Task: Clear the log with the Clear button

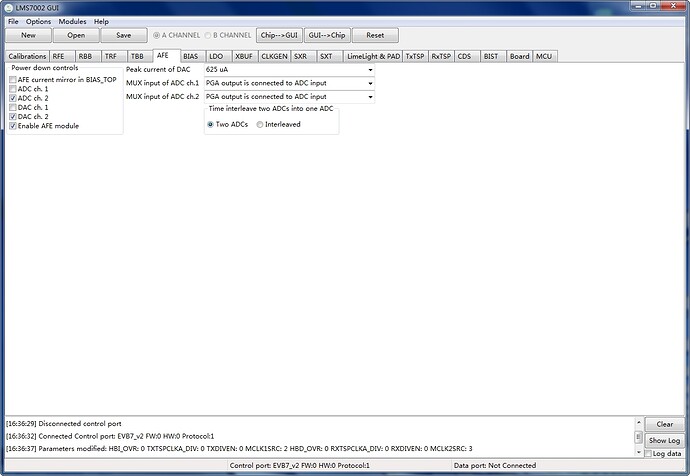Action: pos(664,424)
